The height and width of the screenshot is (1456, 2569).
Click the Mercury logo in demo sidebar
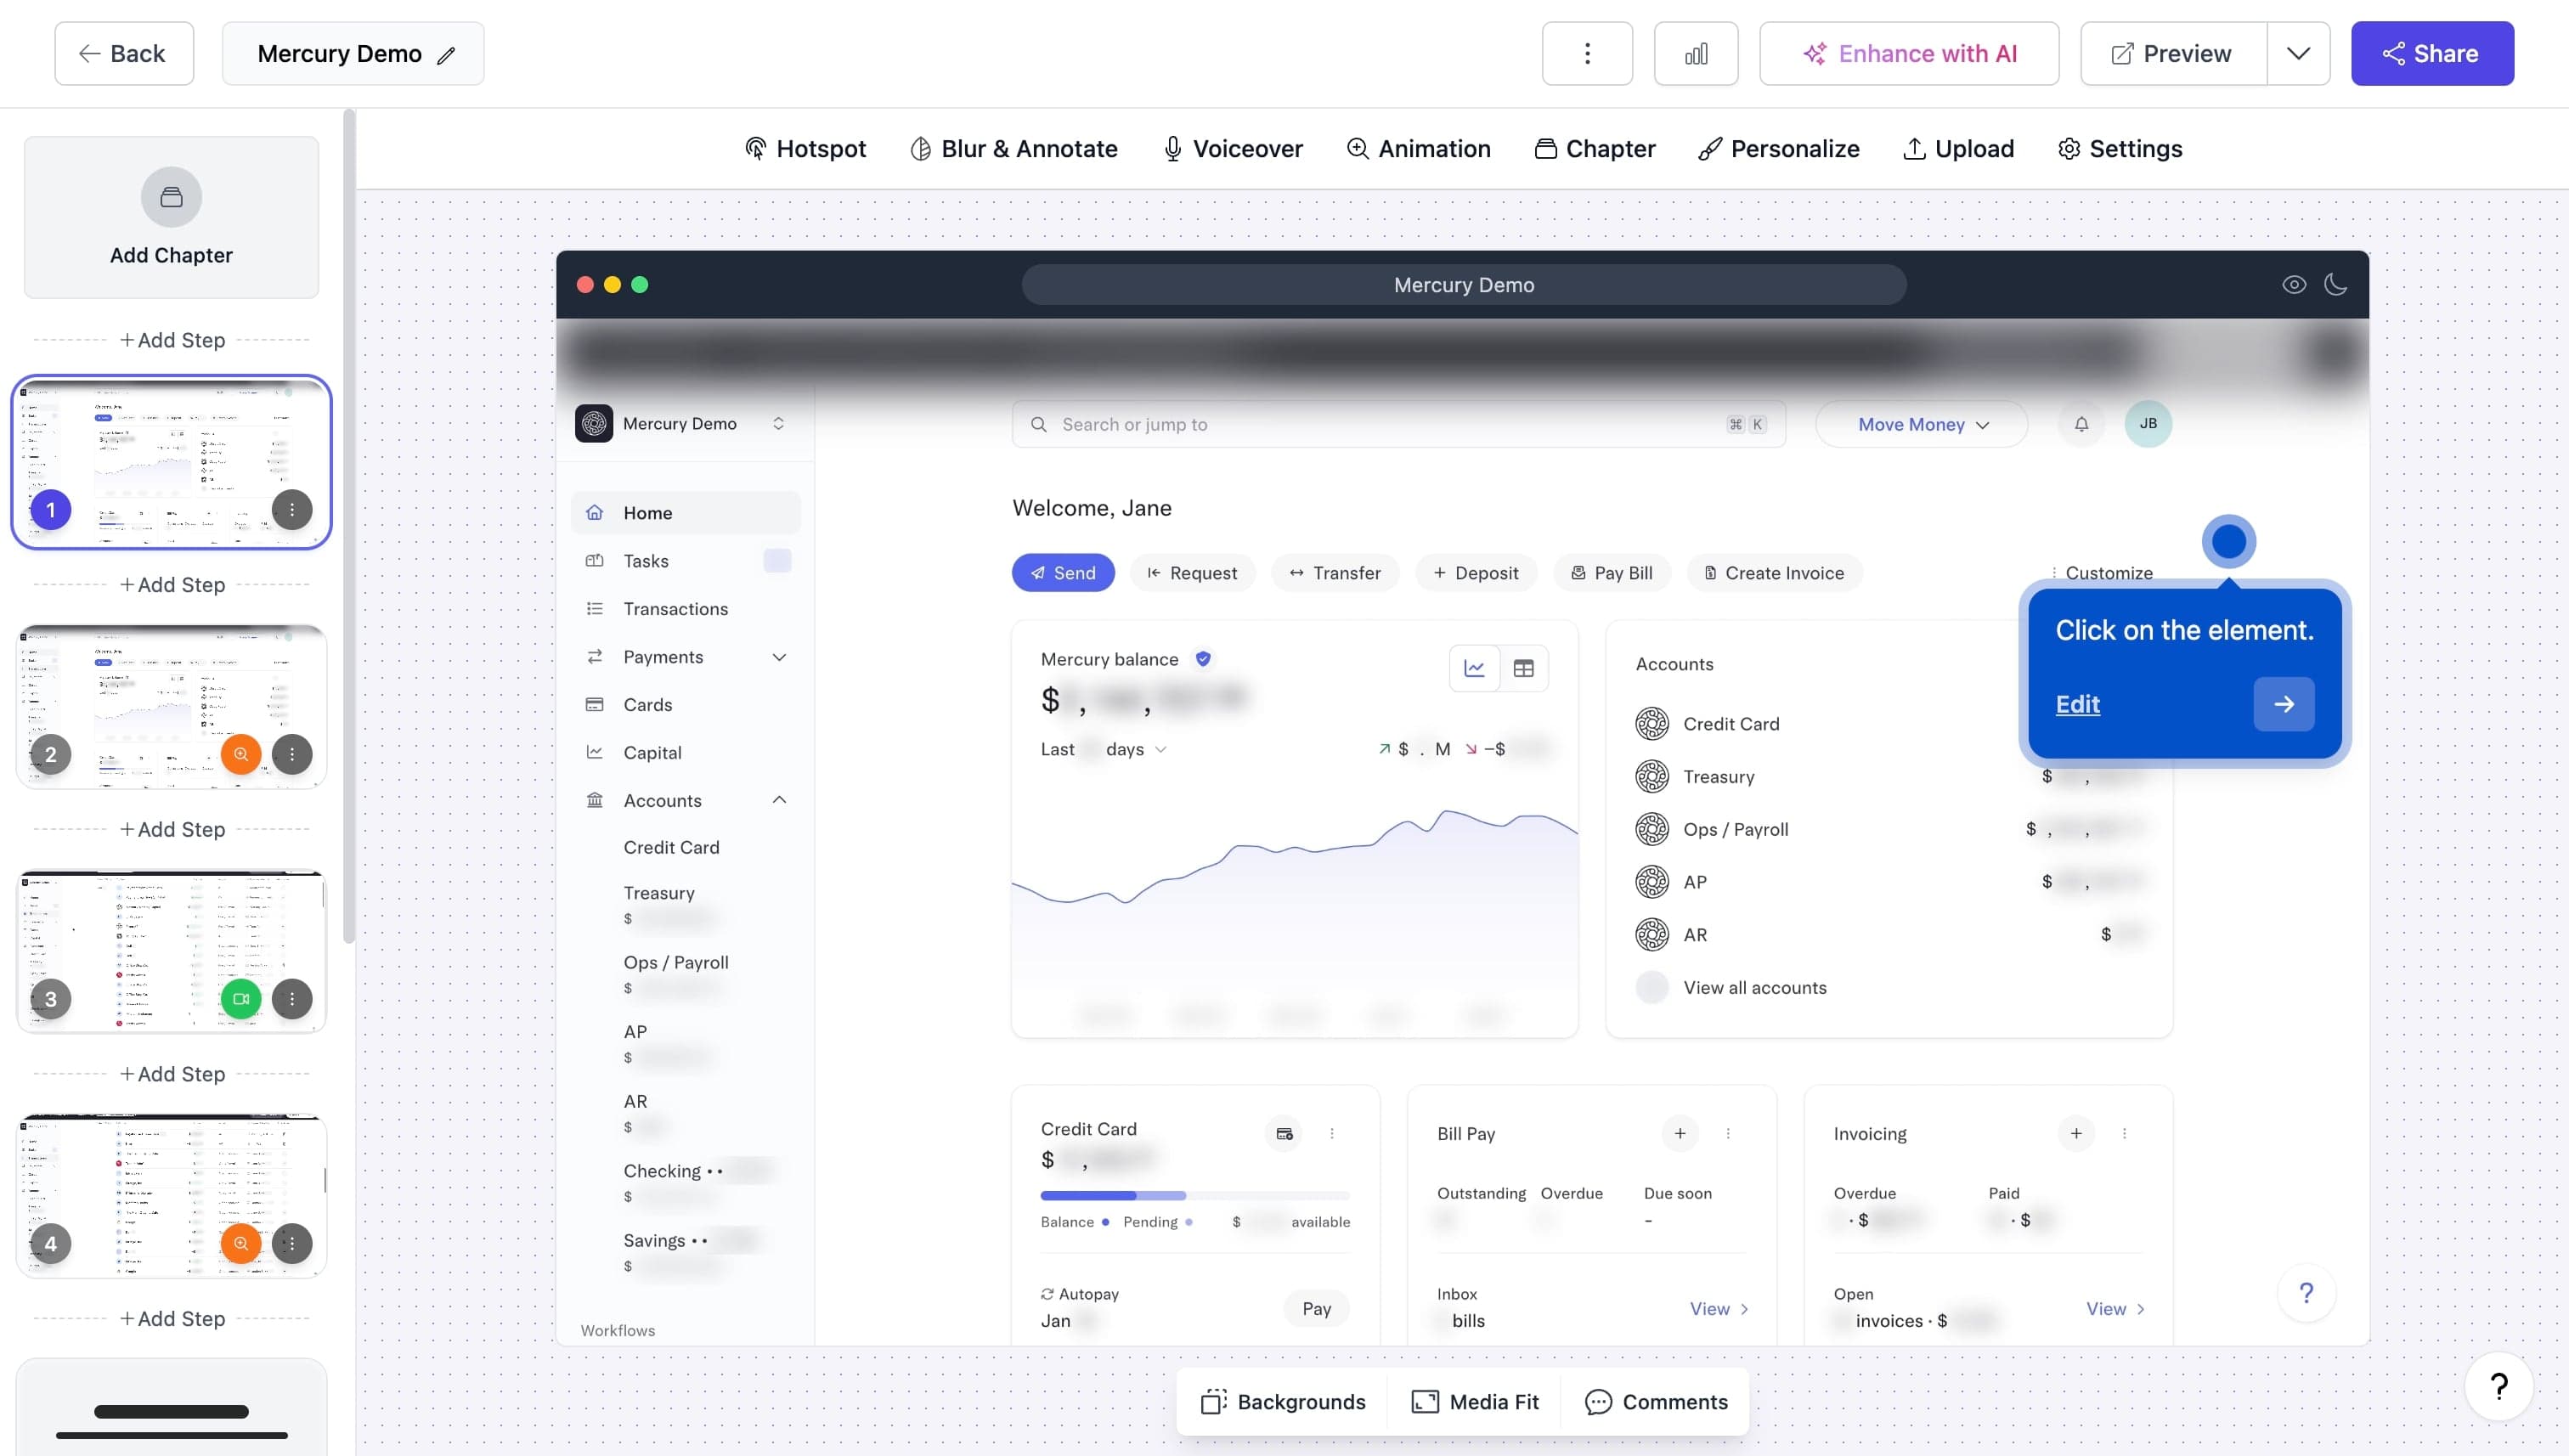(x=594, y=424)
